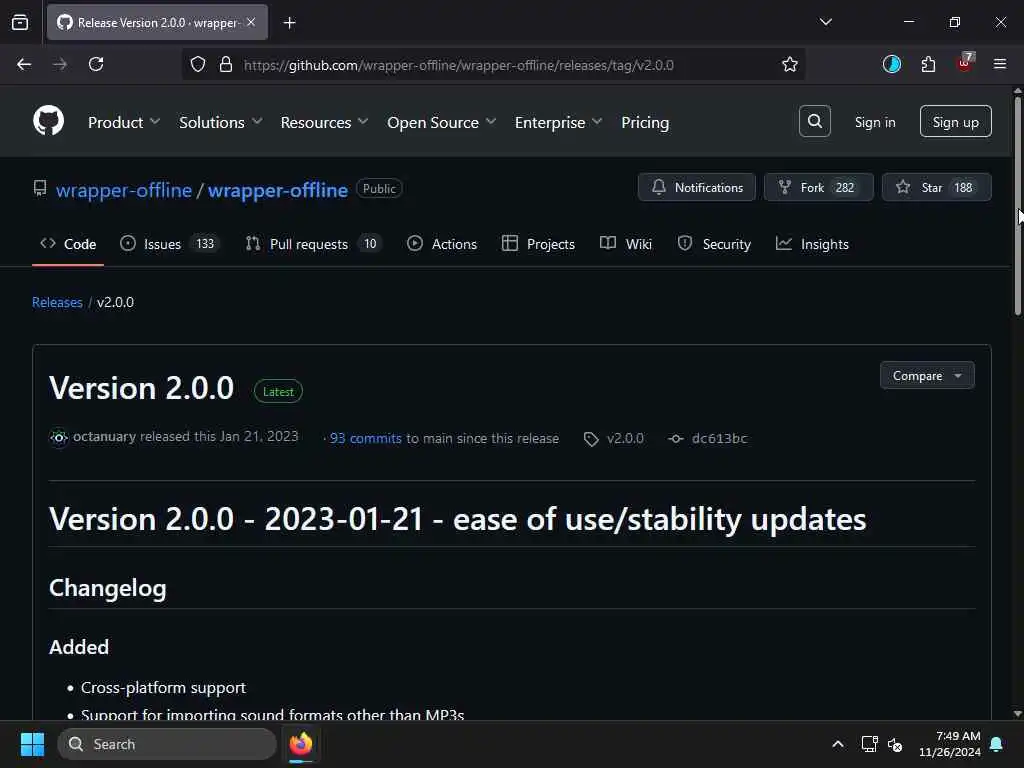The image size is (1024, 768).
Task: Click the repository icon beside wrapper-offline
Action: (40, 189)
